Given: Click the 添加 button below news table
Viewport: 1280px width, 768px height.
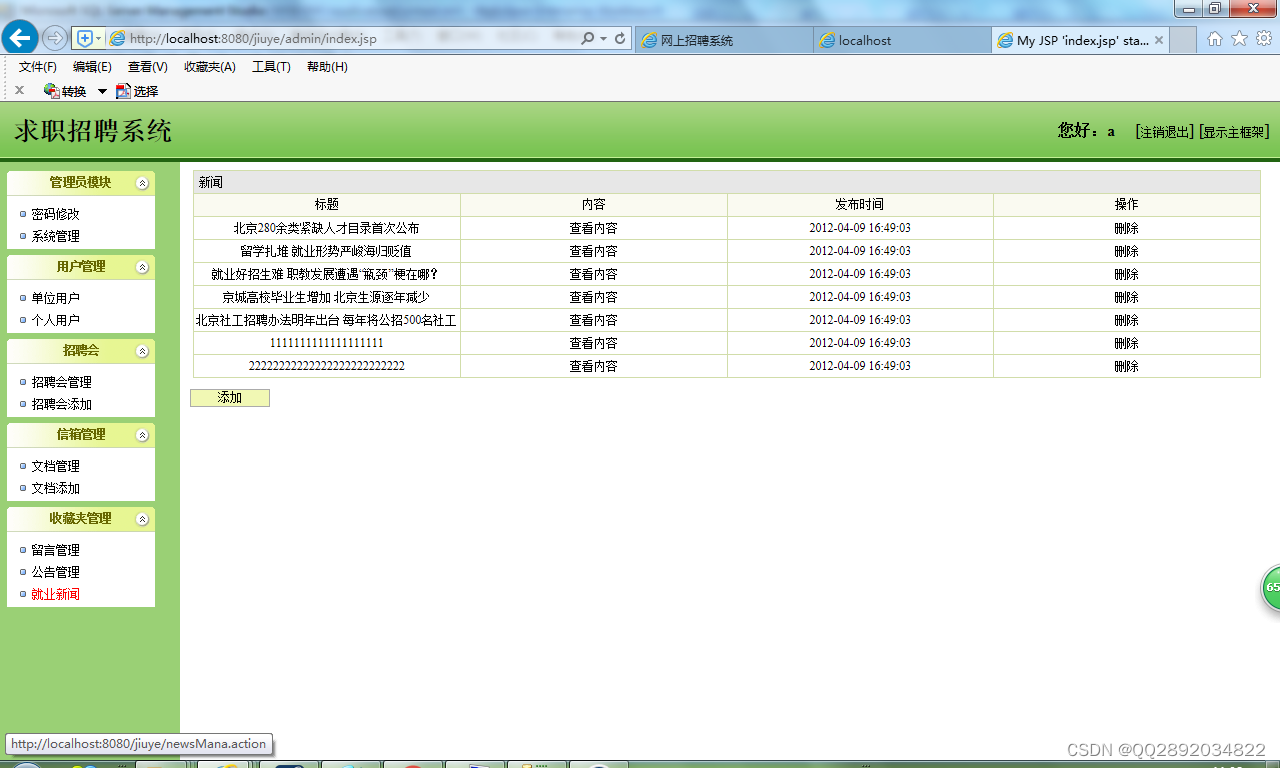Looking at the screenshot, I should coord(230,398).
